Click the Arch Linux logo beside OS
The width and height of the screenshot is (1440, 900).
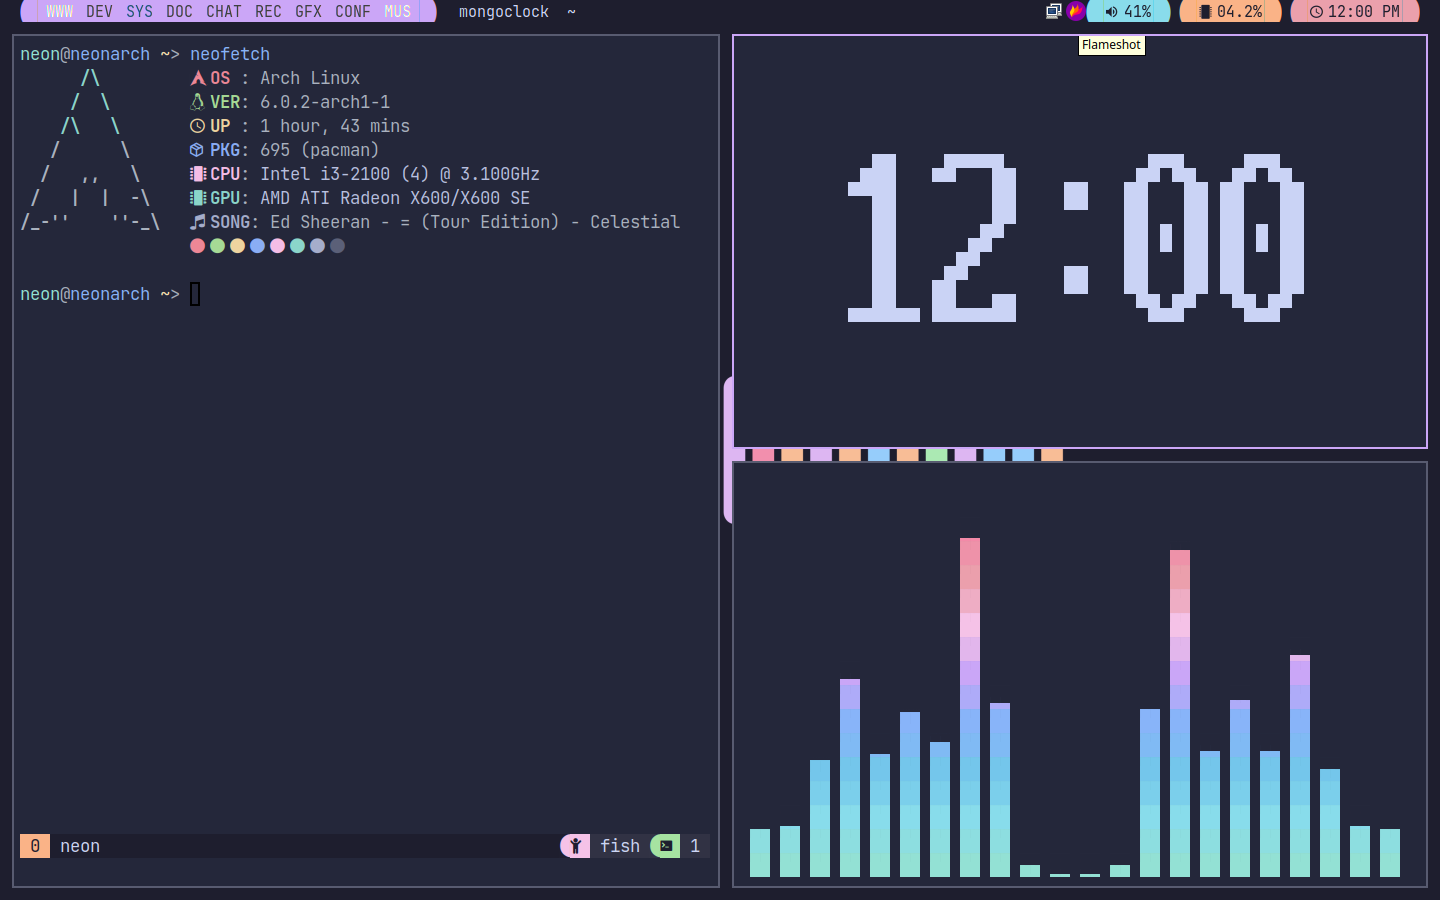[197, 77]
